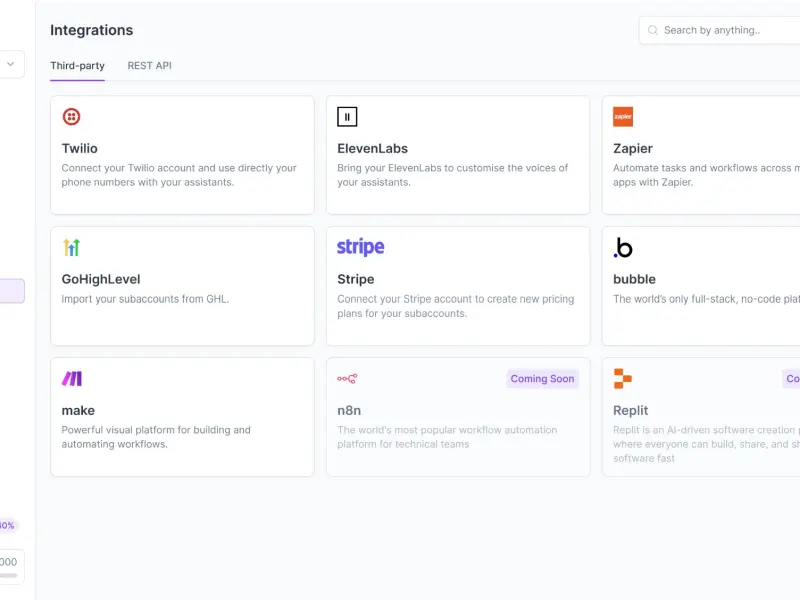Expand the sidebar dropdown chevron
800x600 pixels.
point(10,64)
